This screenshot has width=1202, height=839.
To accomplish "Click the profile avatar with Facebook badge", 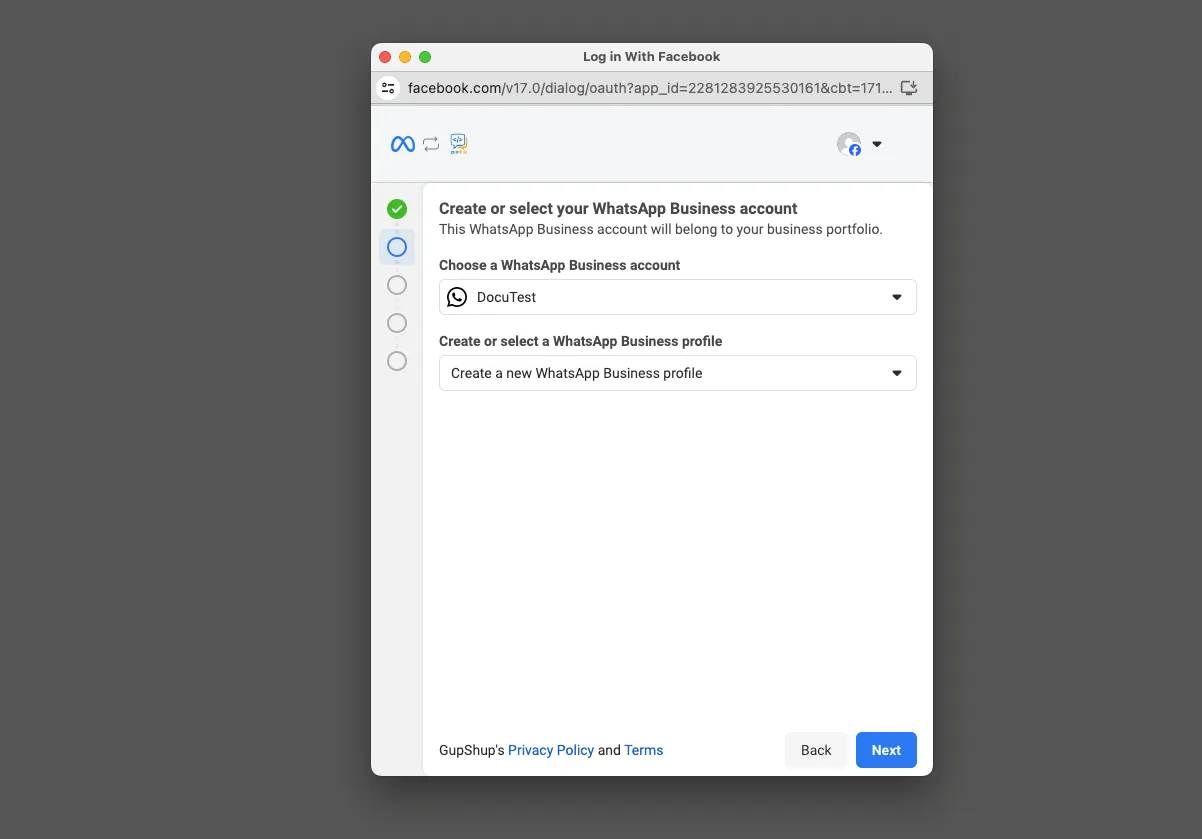I will [x=849, y=144].
